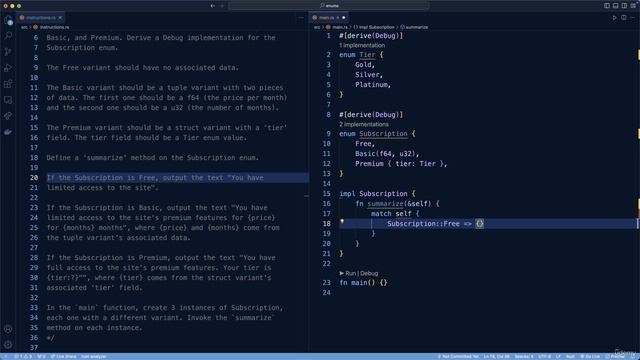This screenshot has height=360, width=640.
Task: Open the Extensions view
Action: [x=8, y=84]
